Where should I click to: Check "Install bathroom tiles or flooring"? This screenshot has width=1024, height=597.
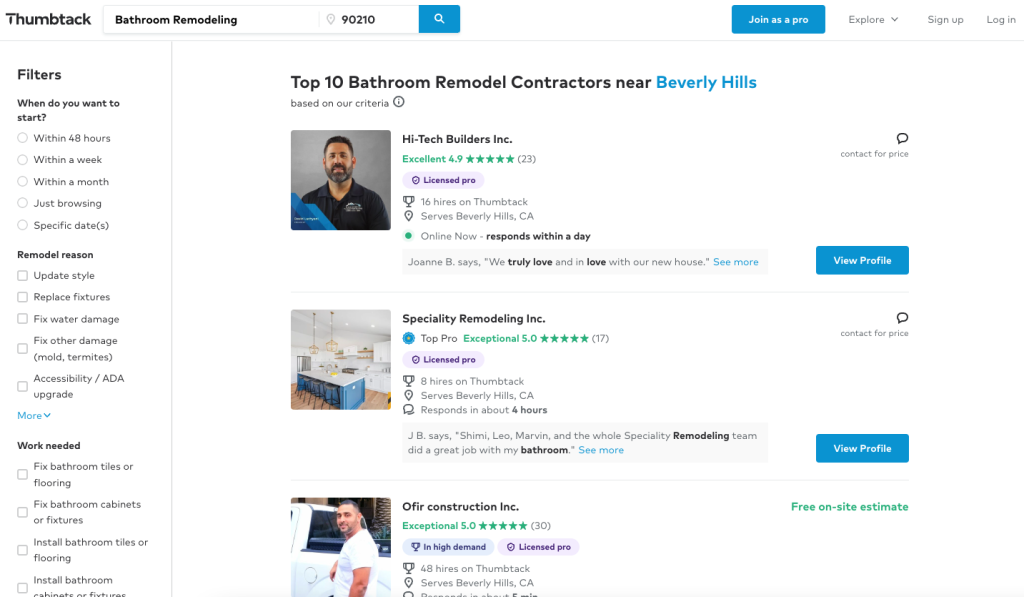(x=22, y=550)
